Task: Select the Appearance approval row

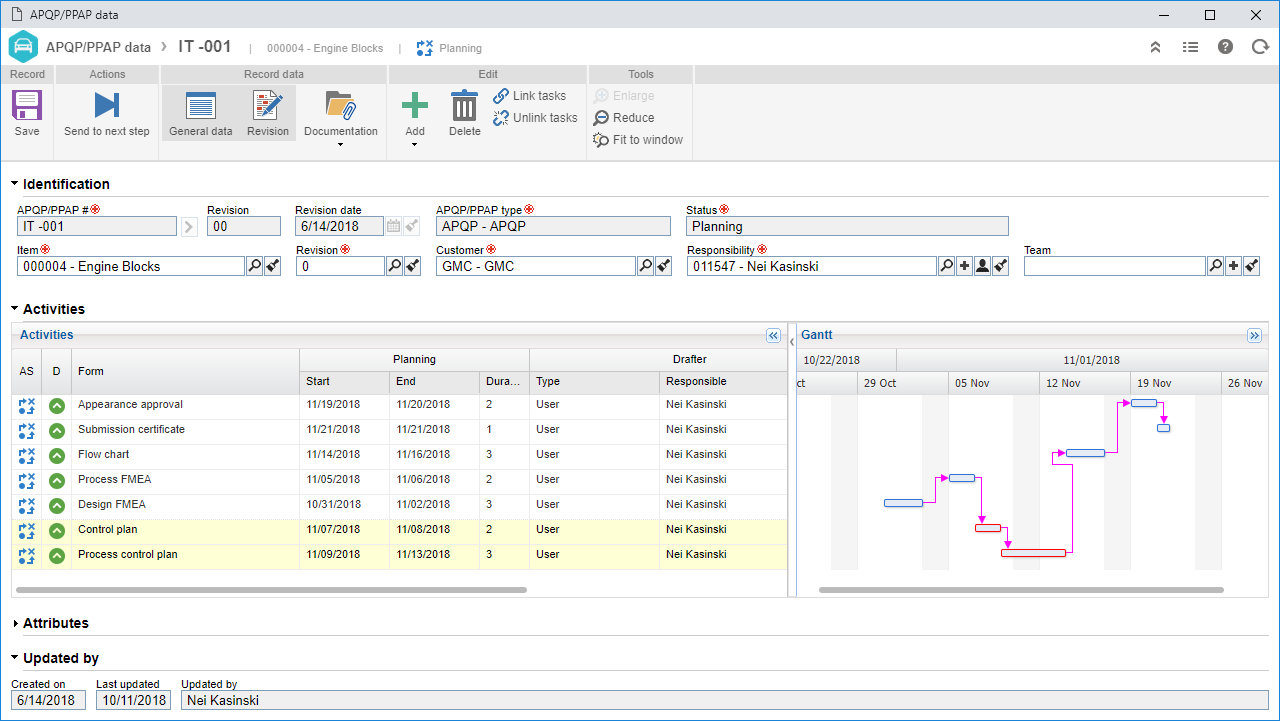Action: pyautogui.click(x=399, y=405)
